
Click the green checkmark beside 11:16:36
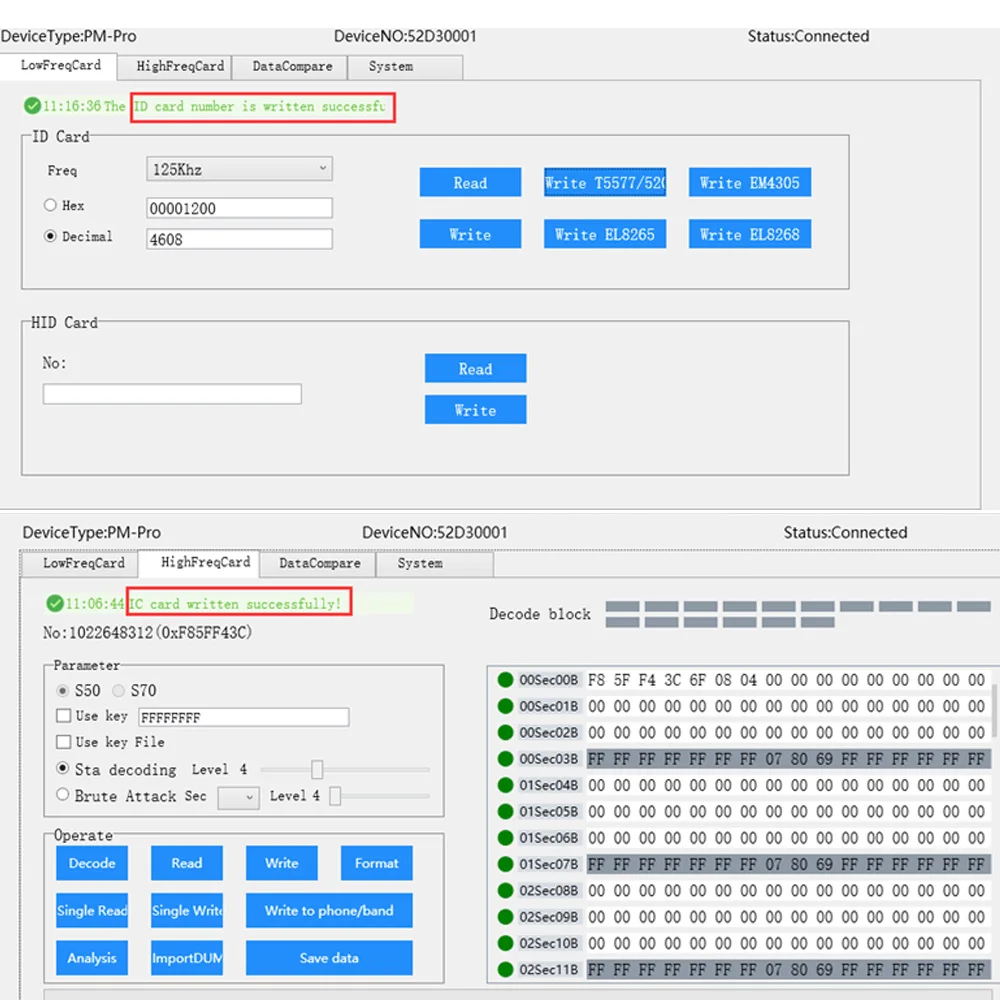click(x=33, y=106)
